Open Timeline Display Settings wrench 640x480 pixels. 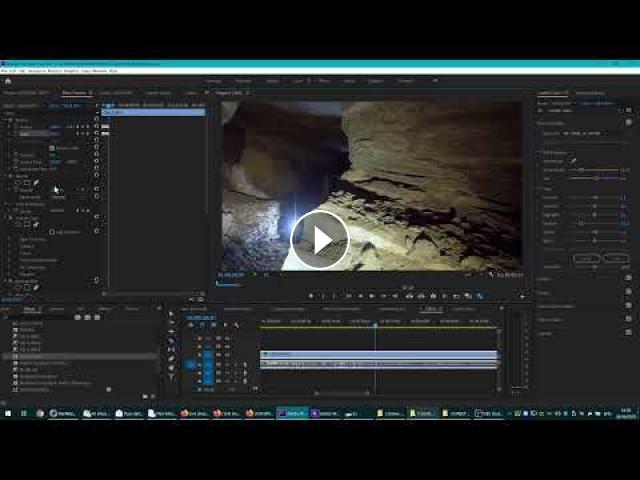236,325
